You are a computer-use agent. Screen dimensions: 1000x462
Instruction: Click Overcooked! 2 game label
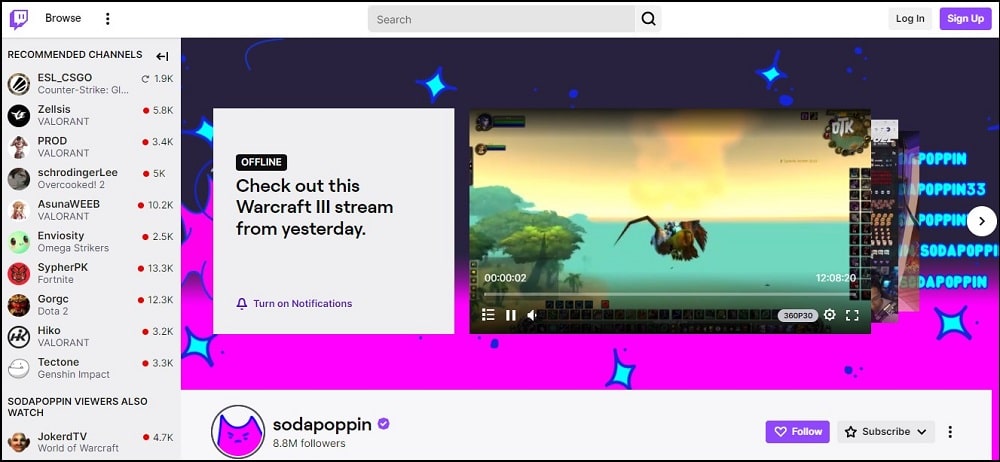71,185
